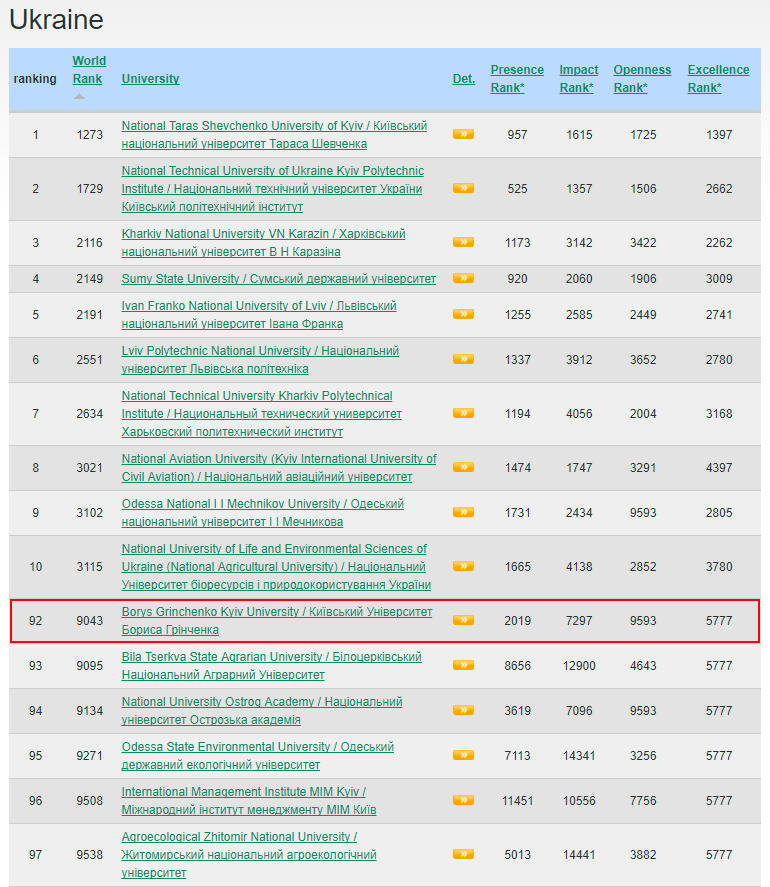Click impact rank value 12900
This screenshot has width=770, height=887.
[579, 666]
